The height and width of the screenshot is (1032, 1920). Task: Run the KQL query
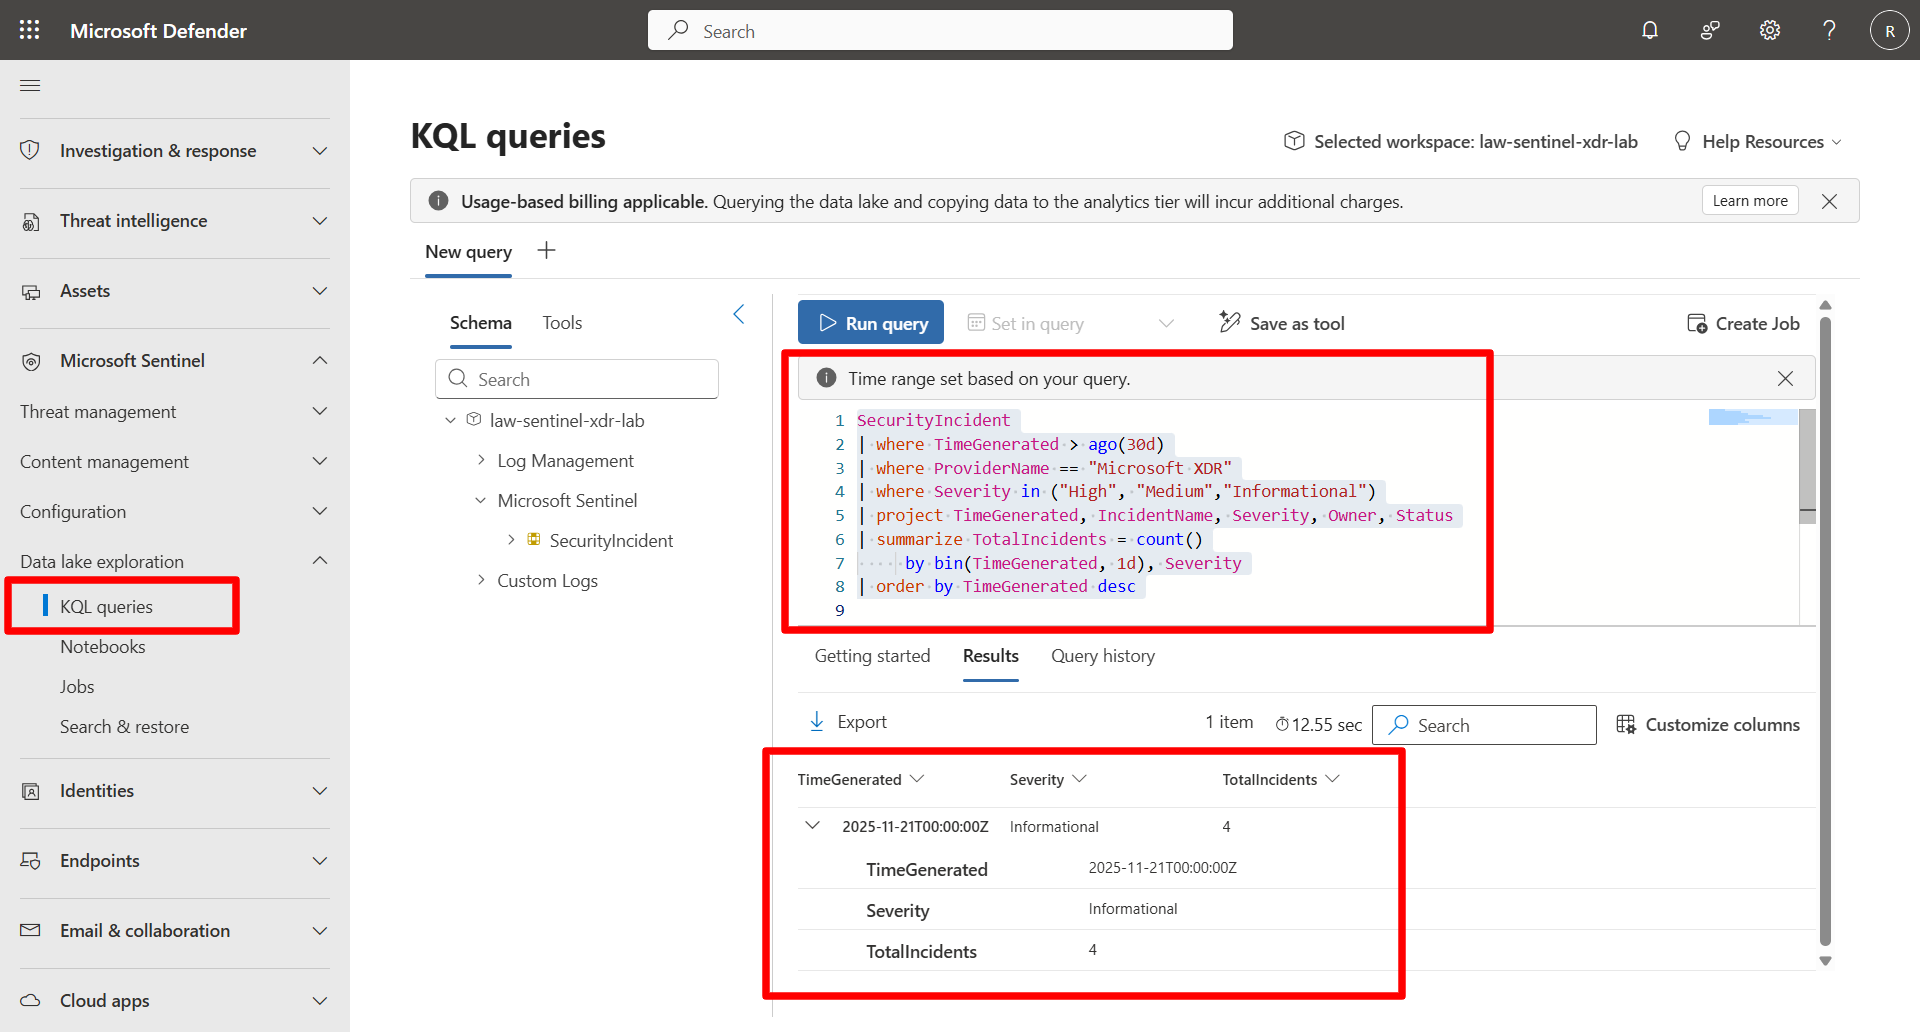click(x=871, y=323)
